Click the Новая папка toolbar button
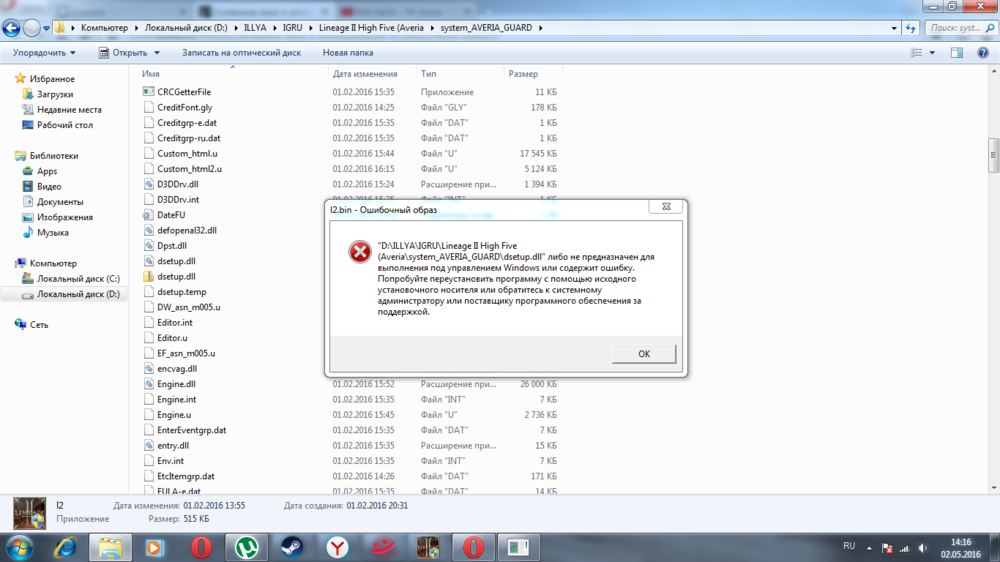The image size is (1000, 562). coord(348,53)
